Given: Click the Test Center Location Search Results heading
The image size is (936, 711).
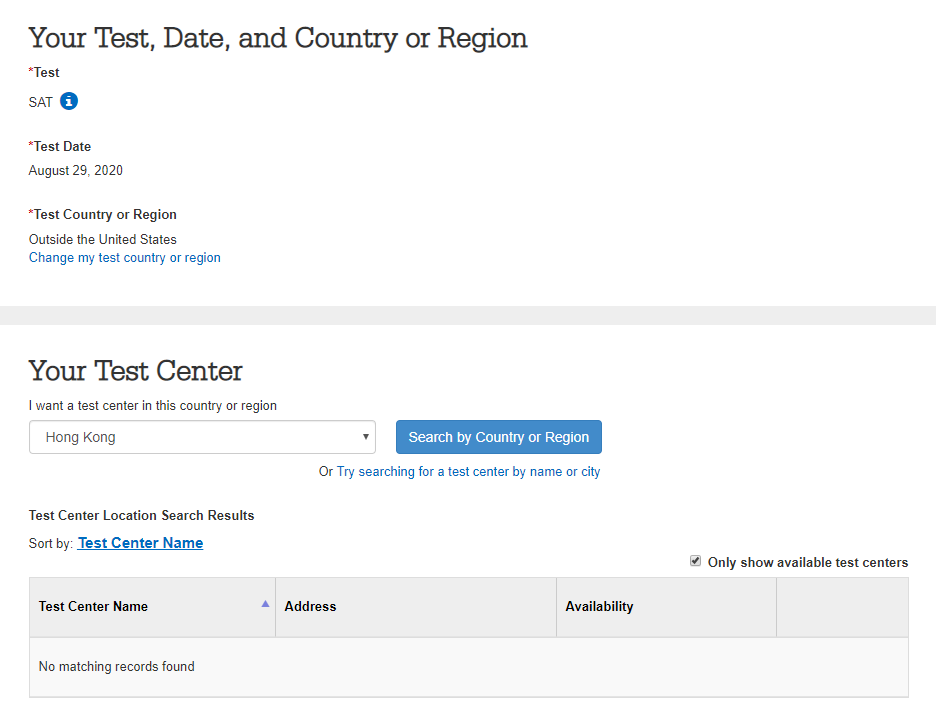Looking at the screenshot, I should pyautogui.click(x=141, y=515).
